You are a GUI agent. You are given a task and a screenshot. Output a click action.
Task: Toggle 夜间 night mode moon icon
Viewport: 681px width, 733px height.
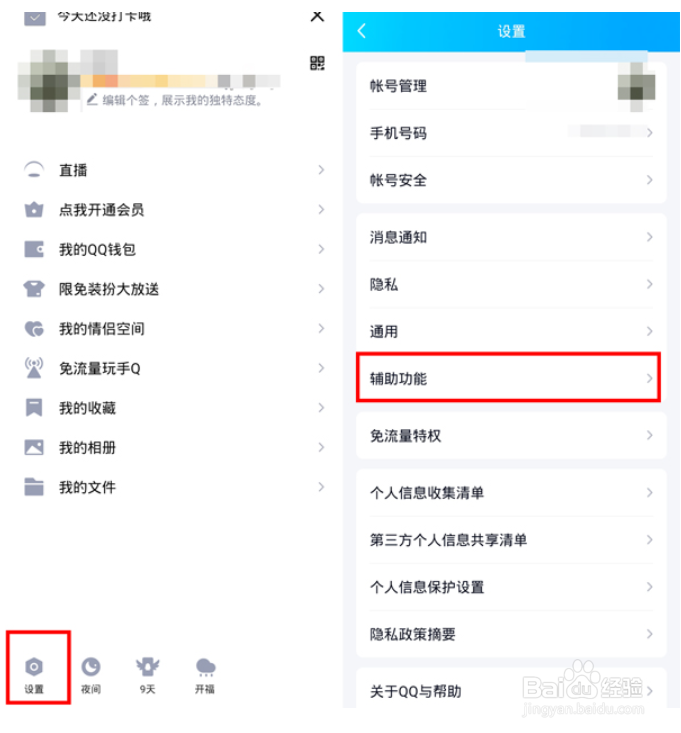pos(91,667)
